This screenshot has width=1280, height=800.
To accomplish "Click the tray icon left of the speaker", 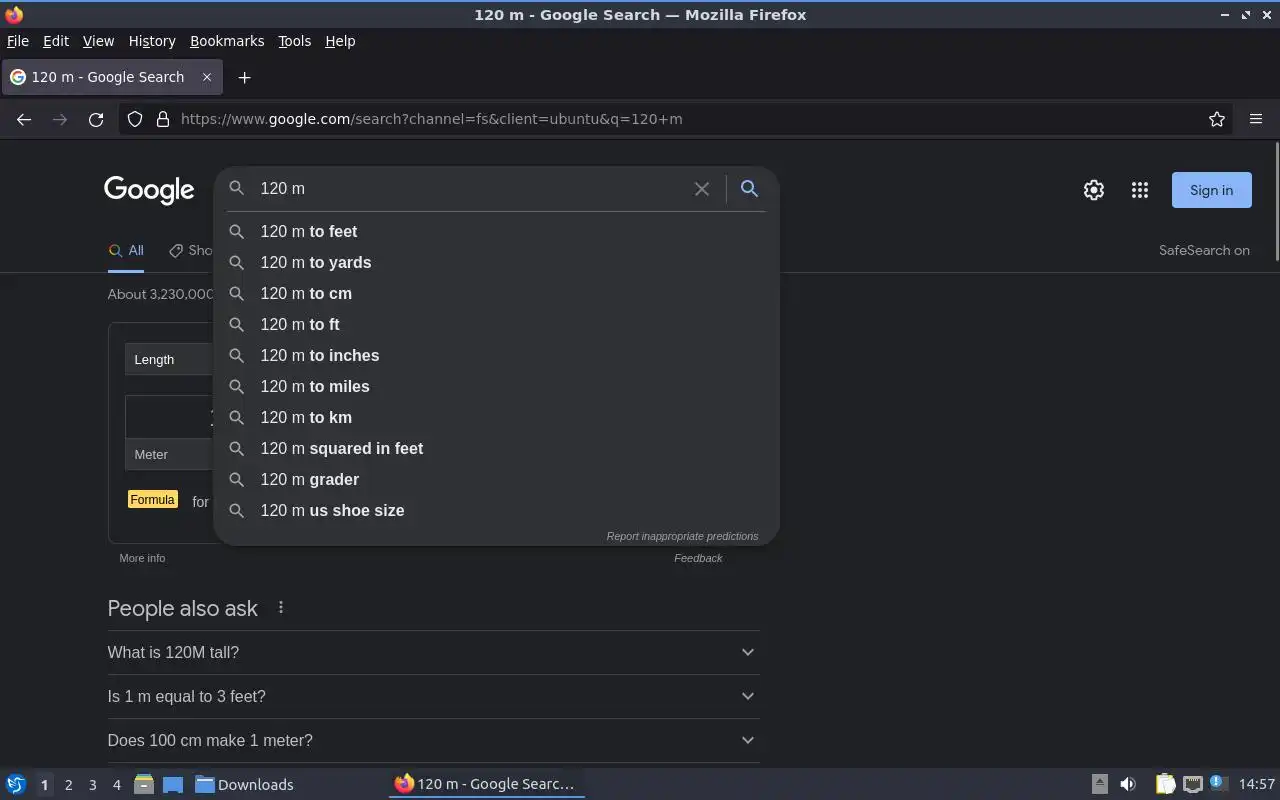I will [x=1099, y=784].
